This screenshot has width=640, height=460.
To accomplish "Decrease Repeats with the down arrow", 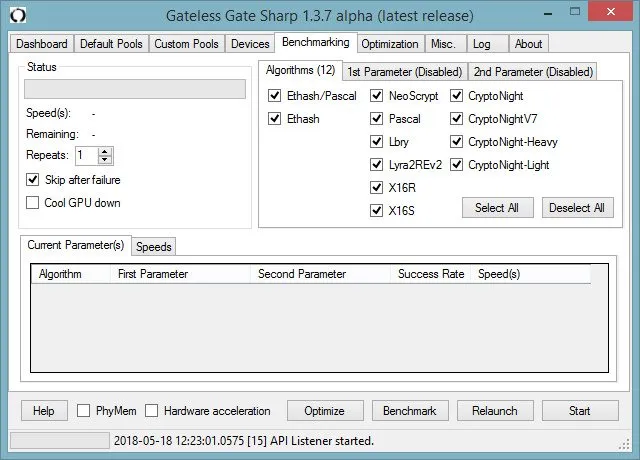I will click(x=105, y=160).
